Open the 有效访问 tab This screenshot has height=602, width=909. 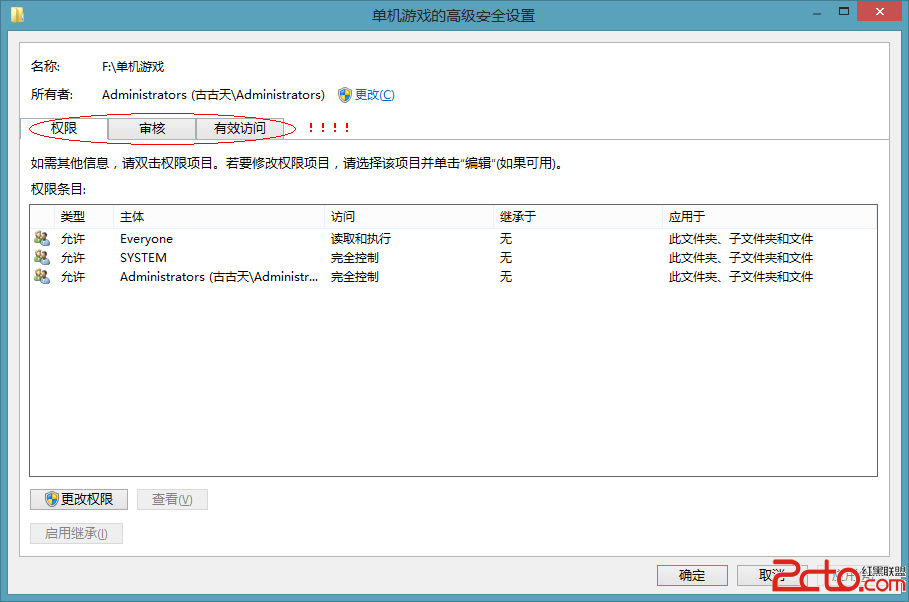coord(240,128)
